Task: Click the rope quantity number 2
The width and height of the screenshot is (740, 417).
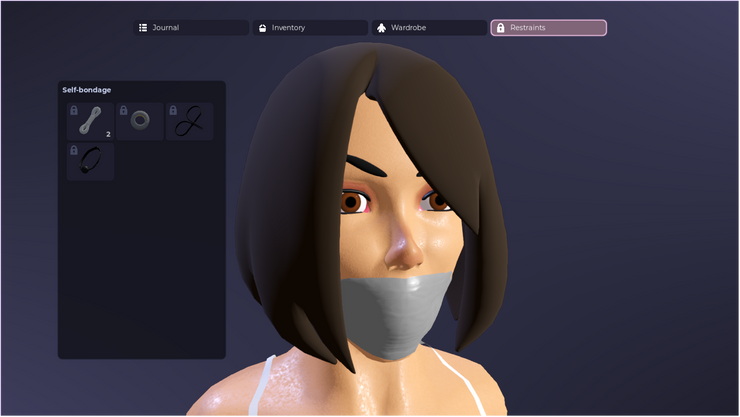Action: (x=108, y=134)
